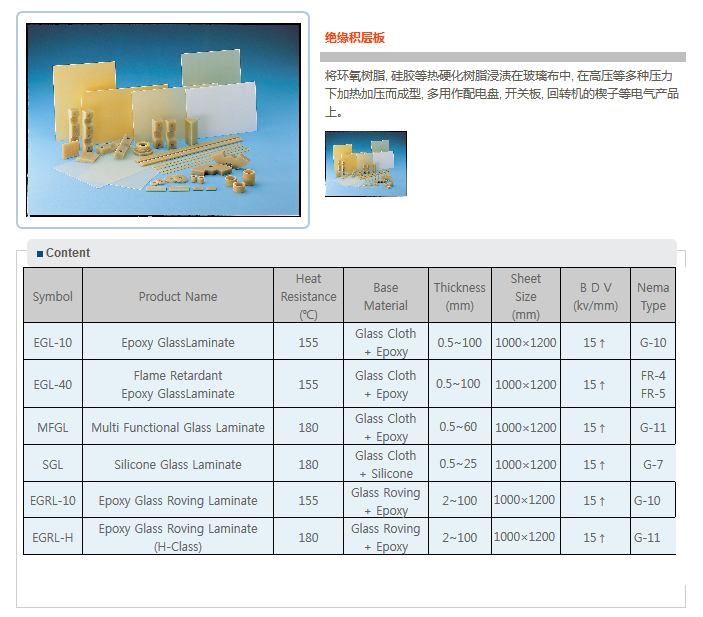The width and height of the screenshot is (703, 617).
Task: Click the Nema Type column header
Action: point(653,296)
